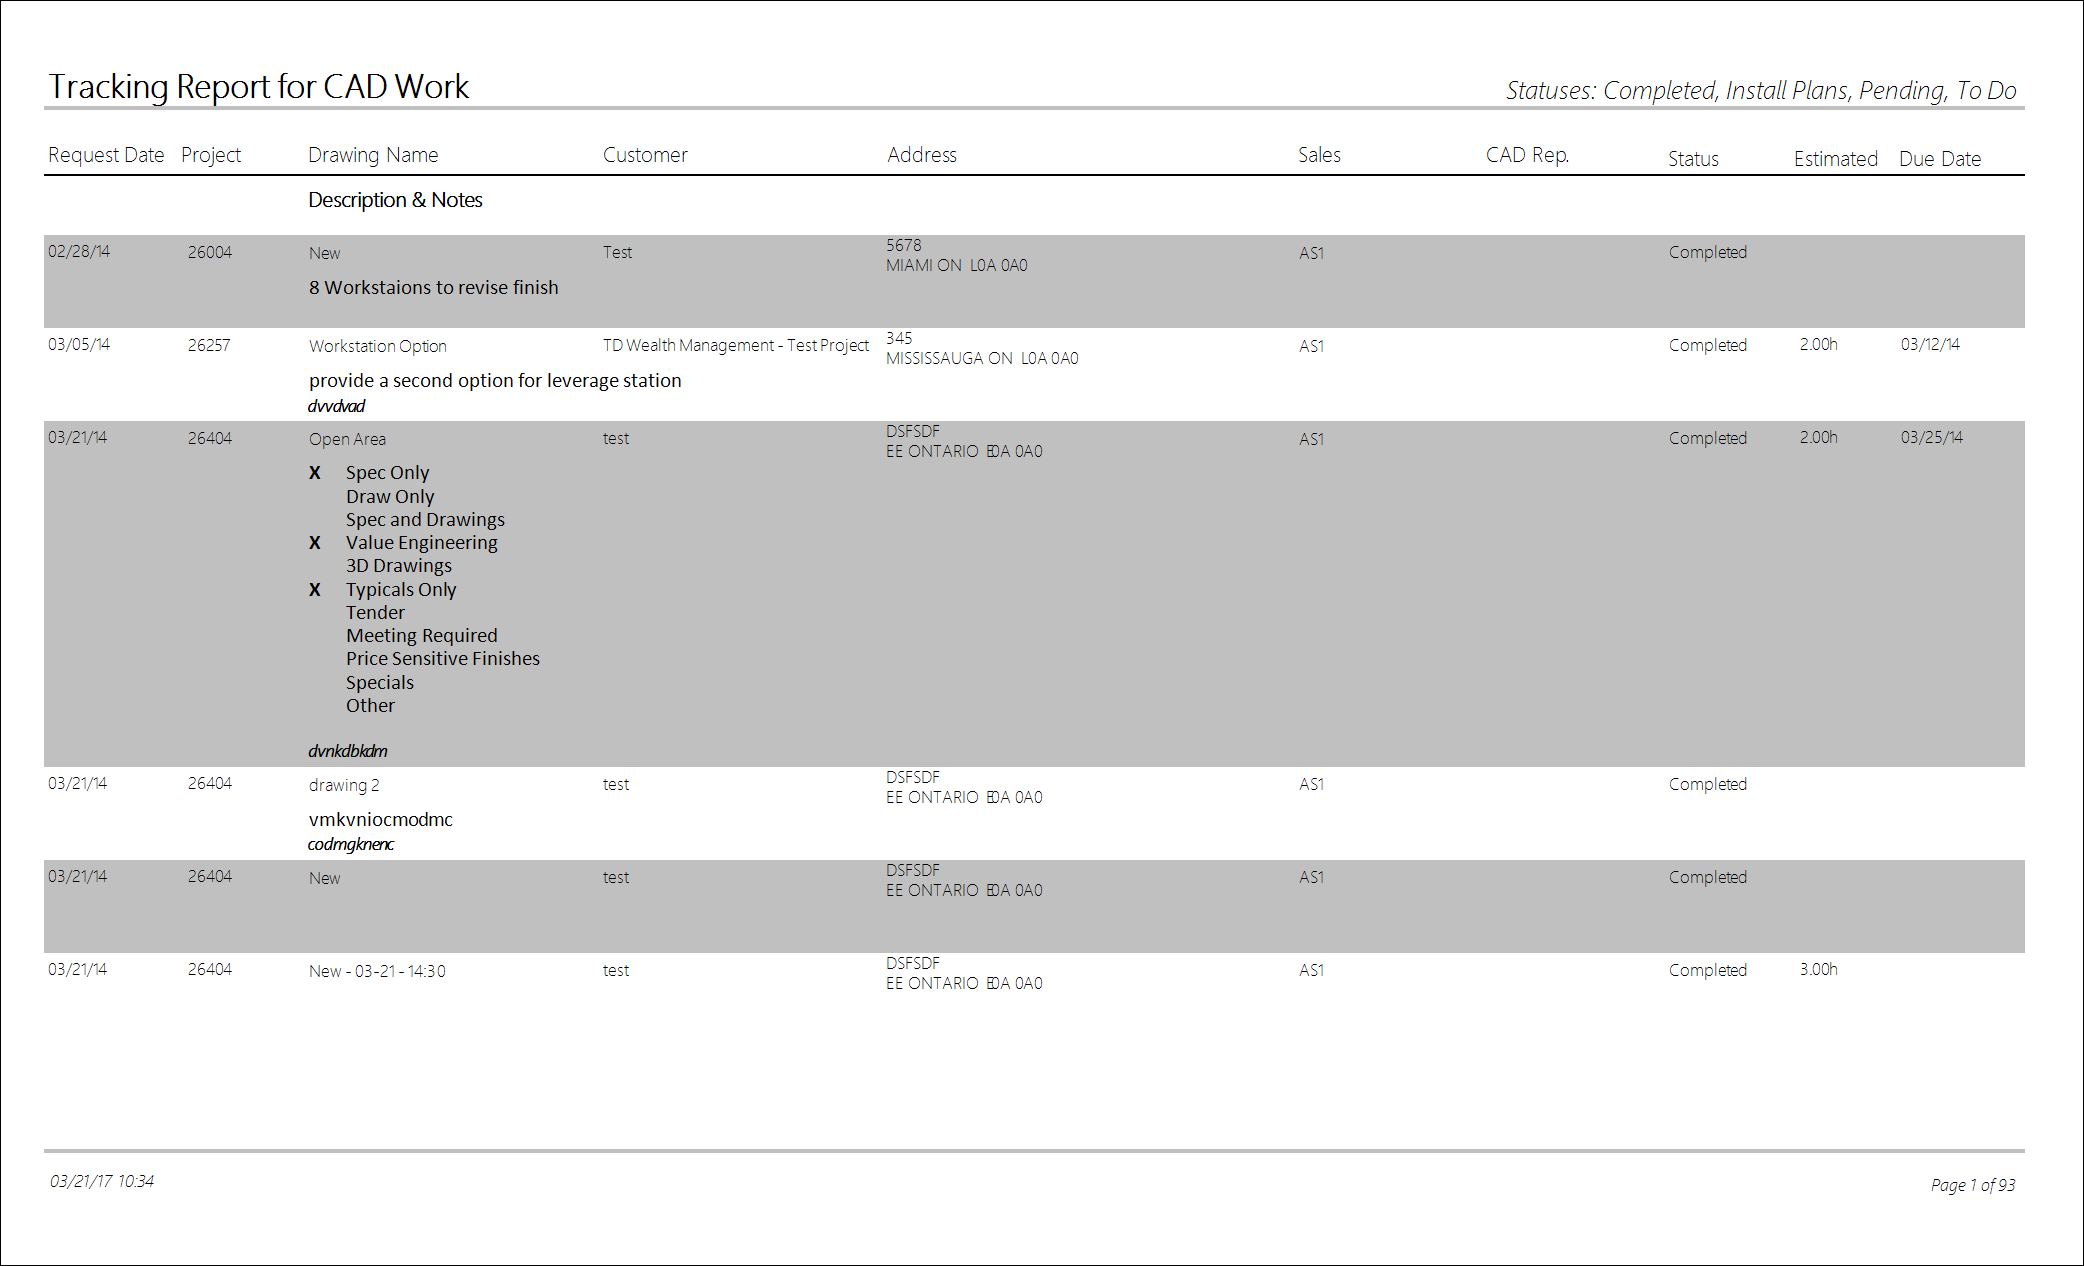Click the X mark beside Typicals Only

(x=315, y=590)
